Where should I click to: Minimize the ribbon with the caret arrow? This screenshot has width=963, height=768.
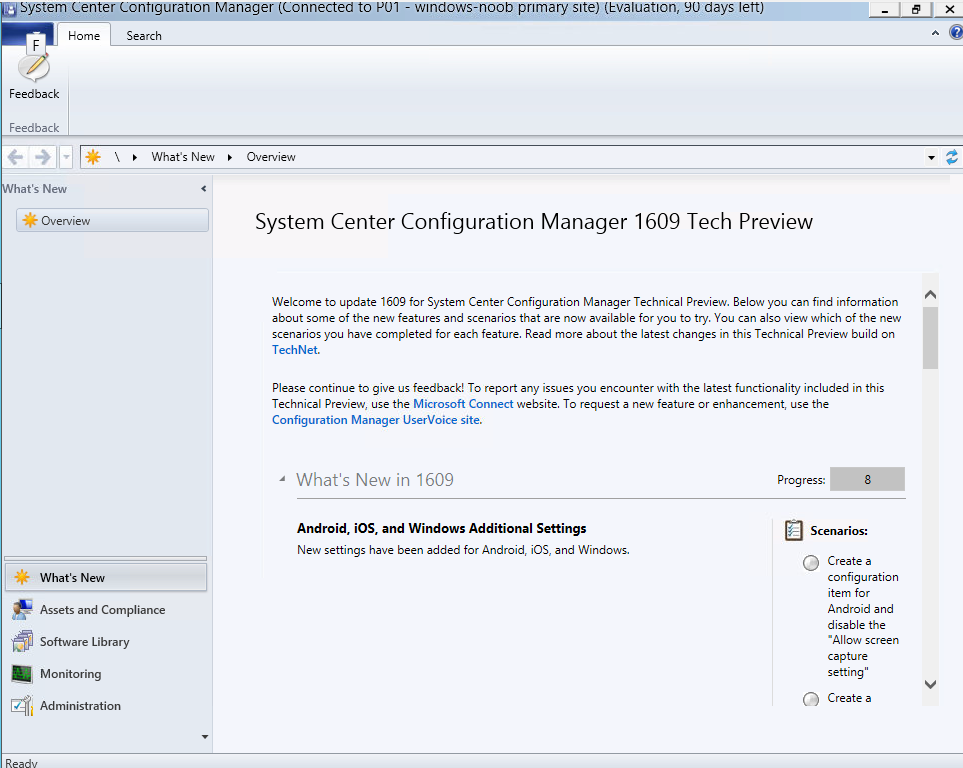pyautogui.click(x=935, y=33)
